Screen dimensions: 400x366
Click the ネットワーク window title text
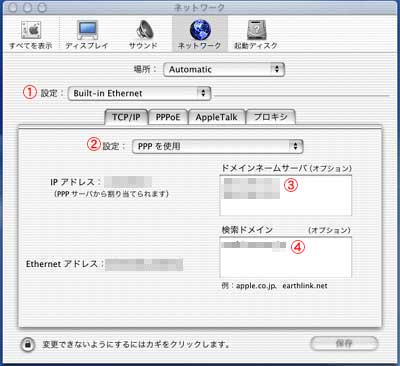tap(199, 7)
